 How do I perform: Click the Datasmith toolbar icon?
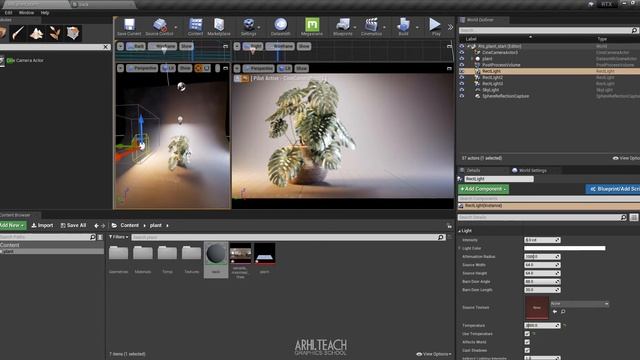click(281, 27)
